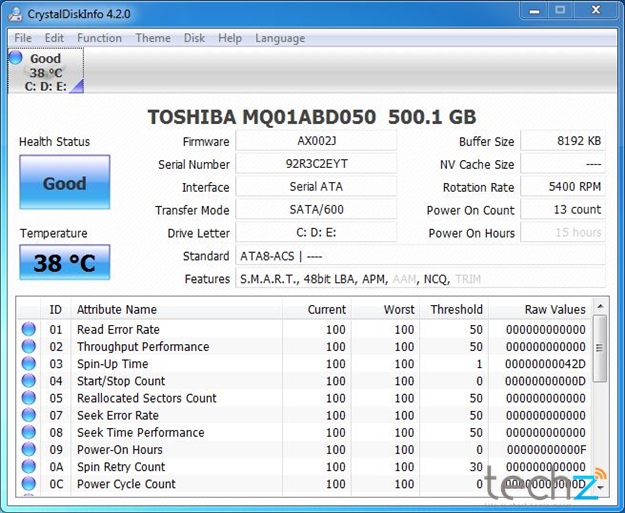Image resolution: width=625 pixels, height=513 pixels.
Task: Click the Features field with S.M.A.R.T.
Action: (x=421, y=279)
